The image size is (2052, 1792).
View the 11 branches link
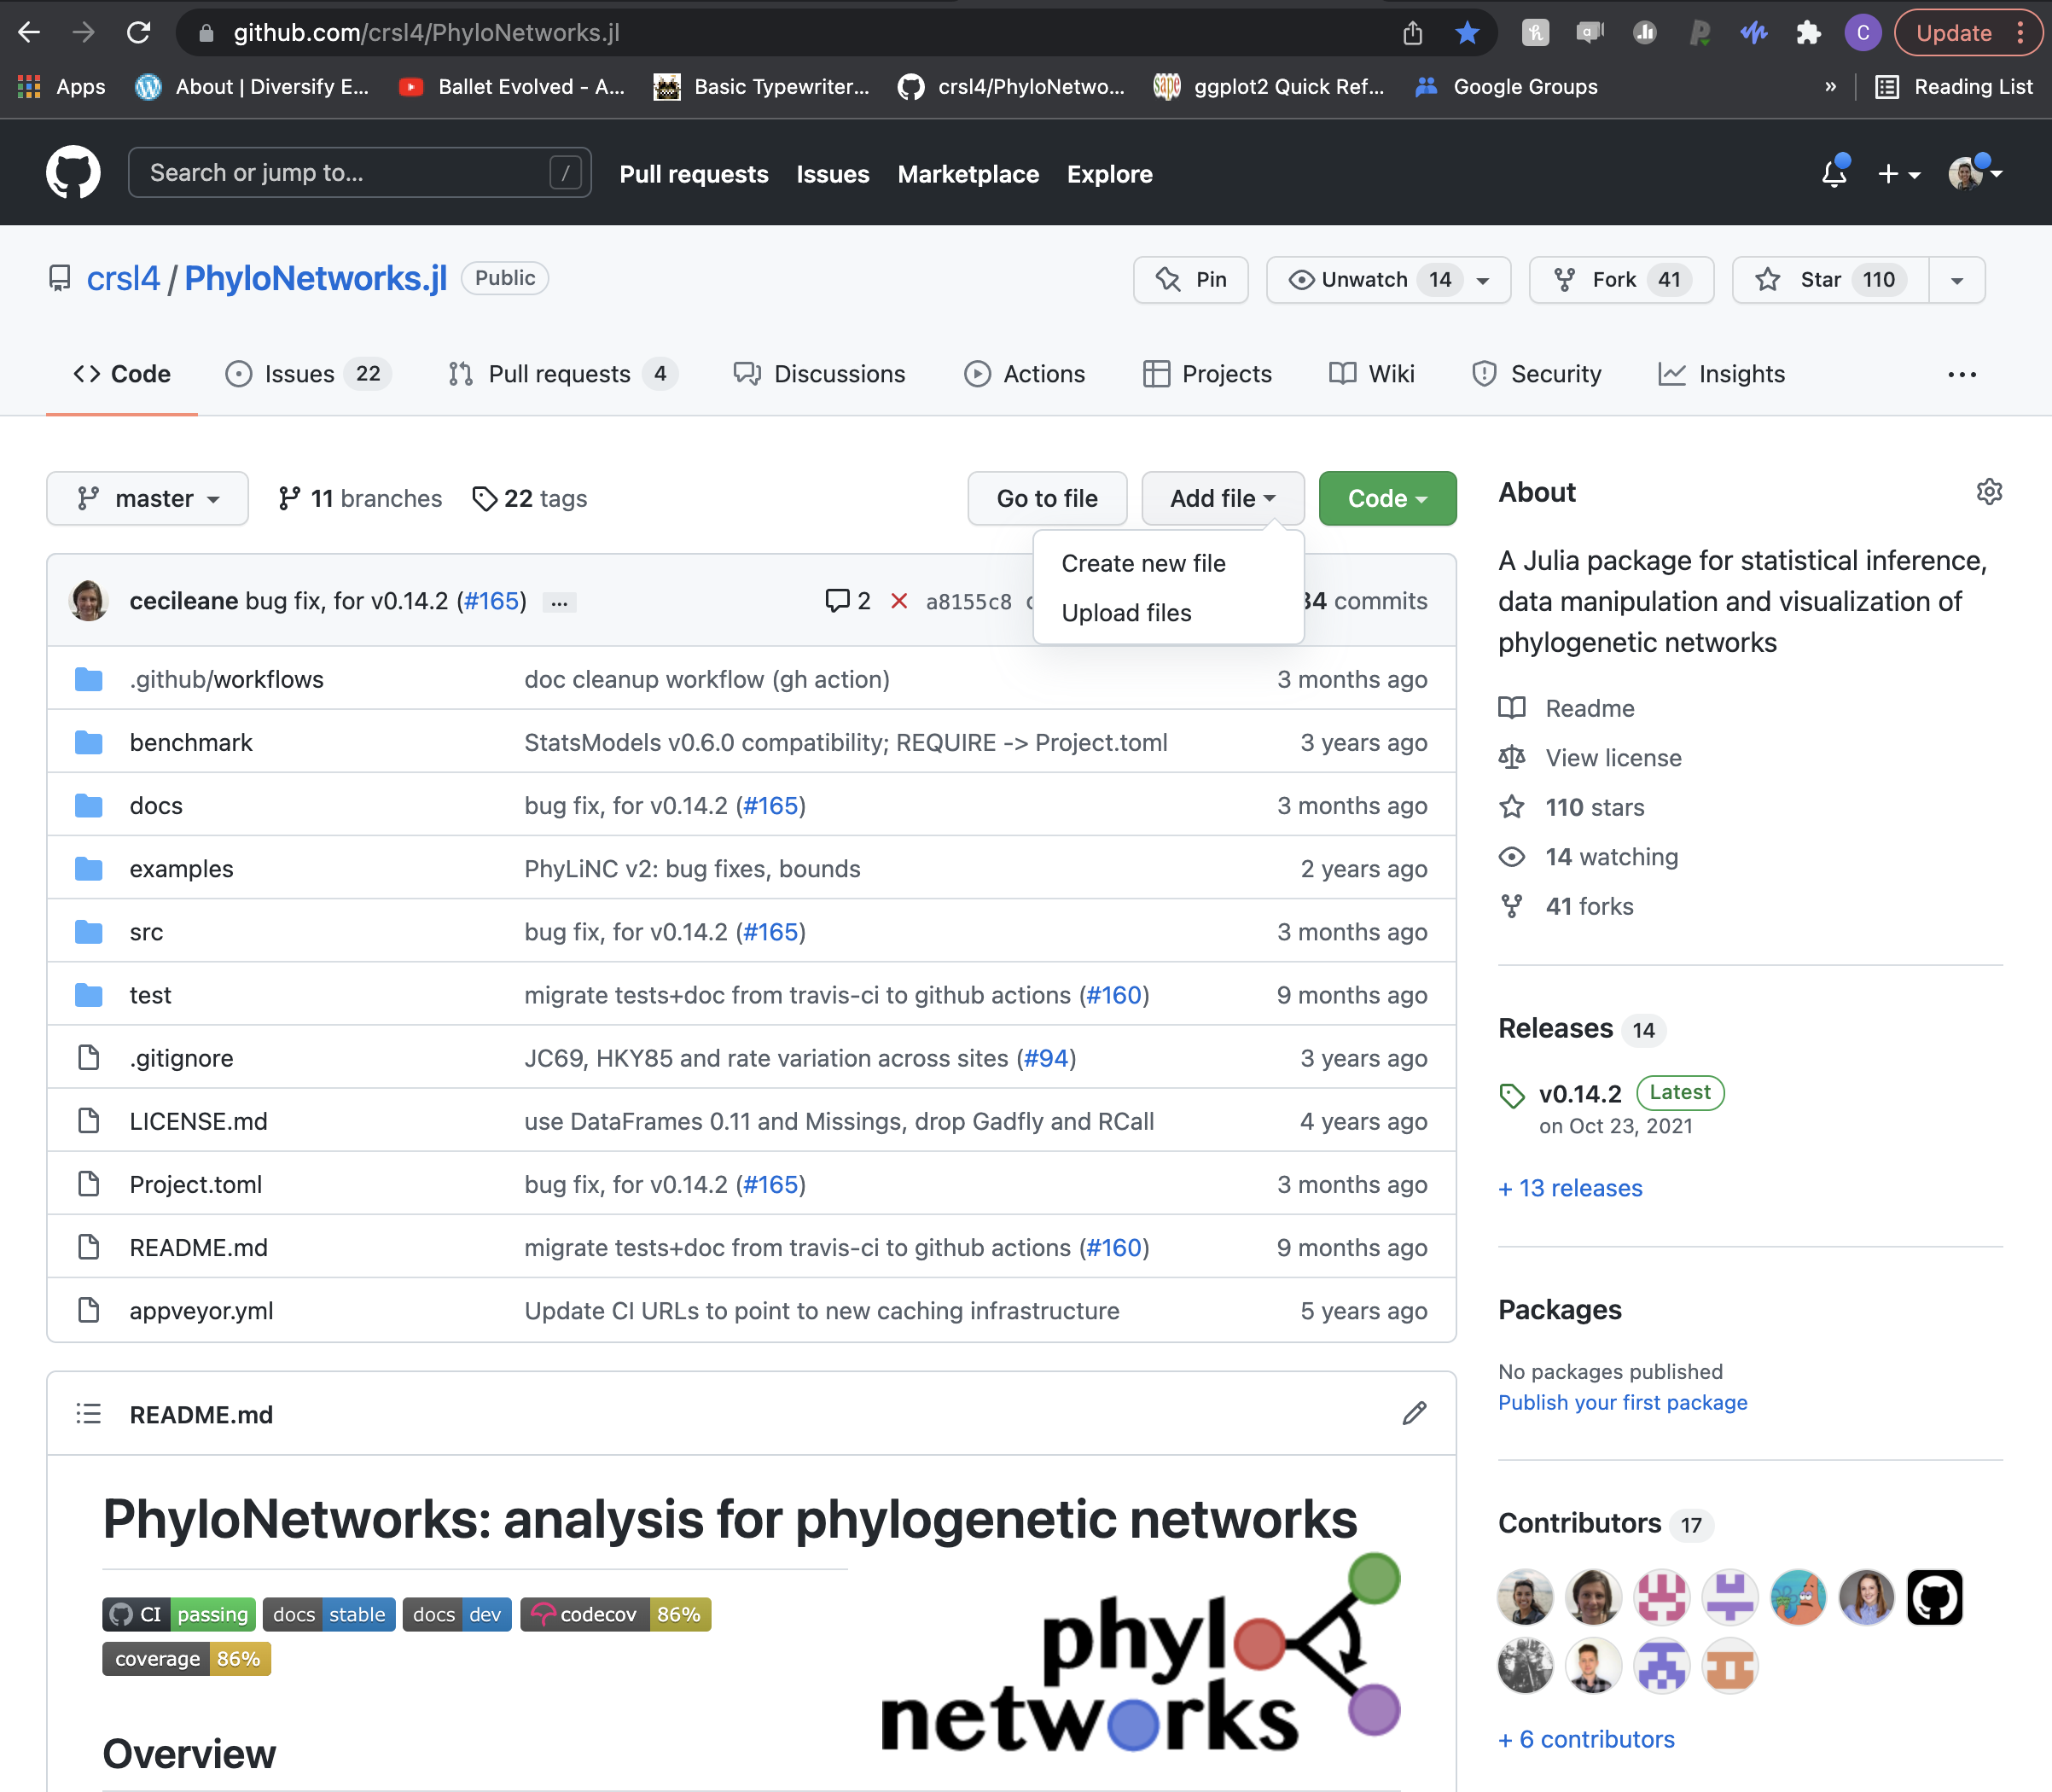tap(360, 498)
